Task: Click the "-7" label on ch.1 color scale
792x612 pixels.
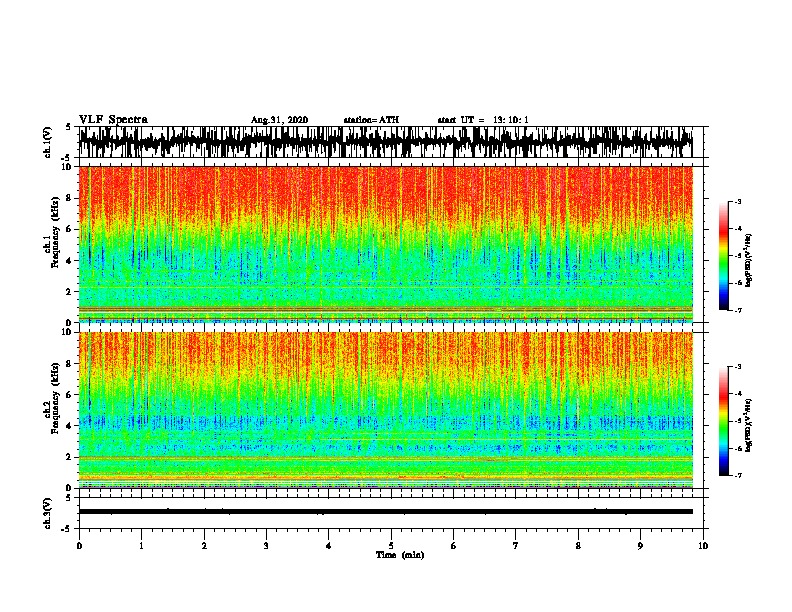Action: [737, 311]
